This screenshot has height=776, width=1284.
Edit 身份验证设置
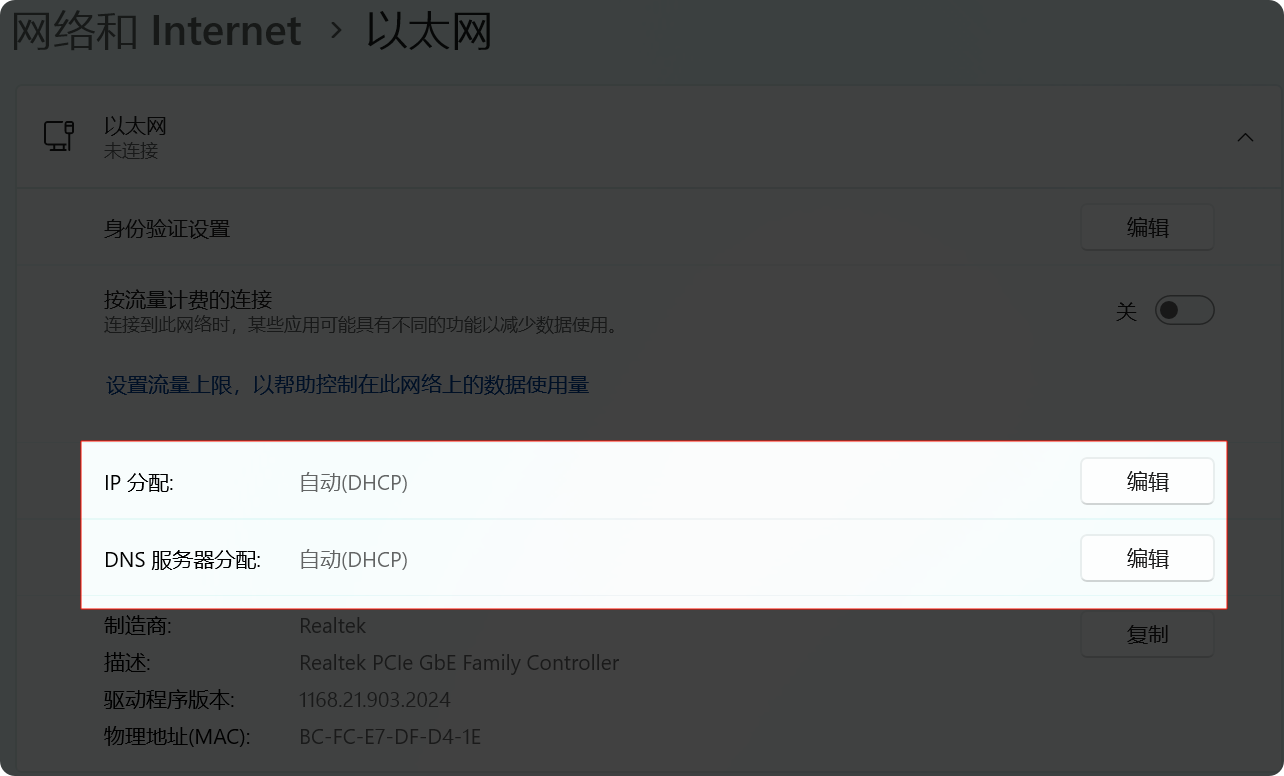coord(1147,228)
